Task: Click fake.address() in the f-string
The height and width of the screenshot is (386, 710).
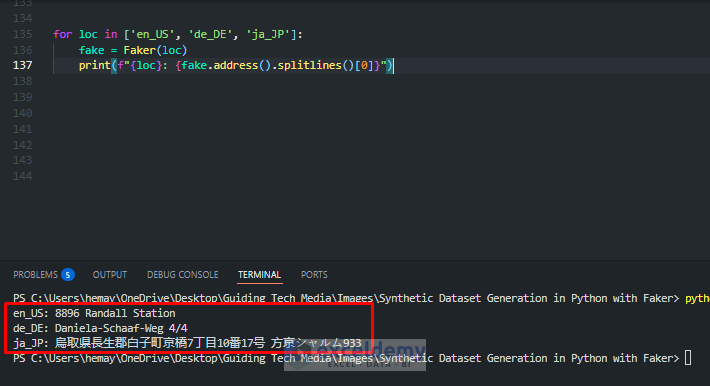Action: point(226,66)
